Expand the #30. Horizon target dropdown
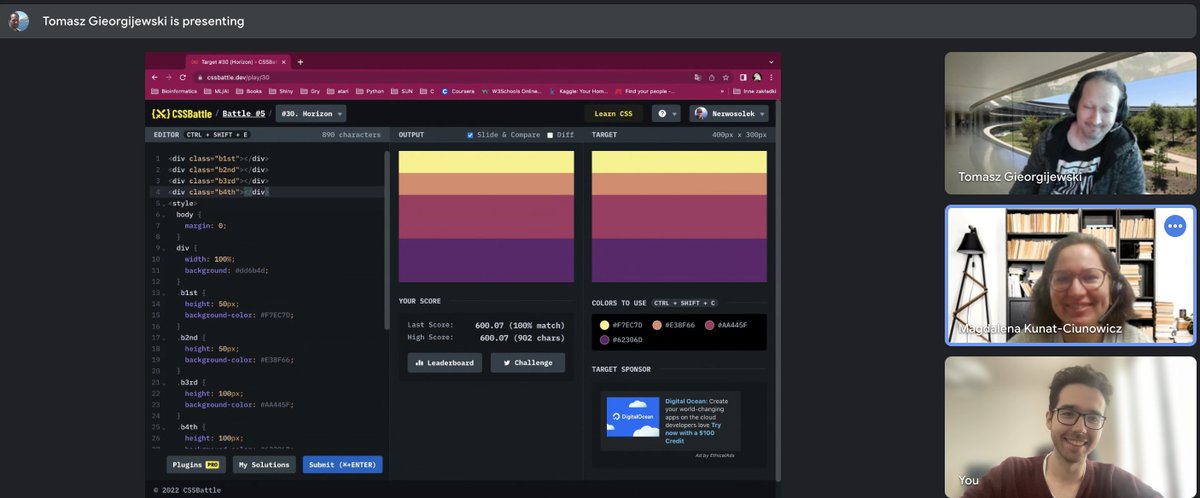The width and height of the screenshot is (1200, 498). click(x=312, y=114)
